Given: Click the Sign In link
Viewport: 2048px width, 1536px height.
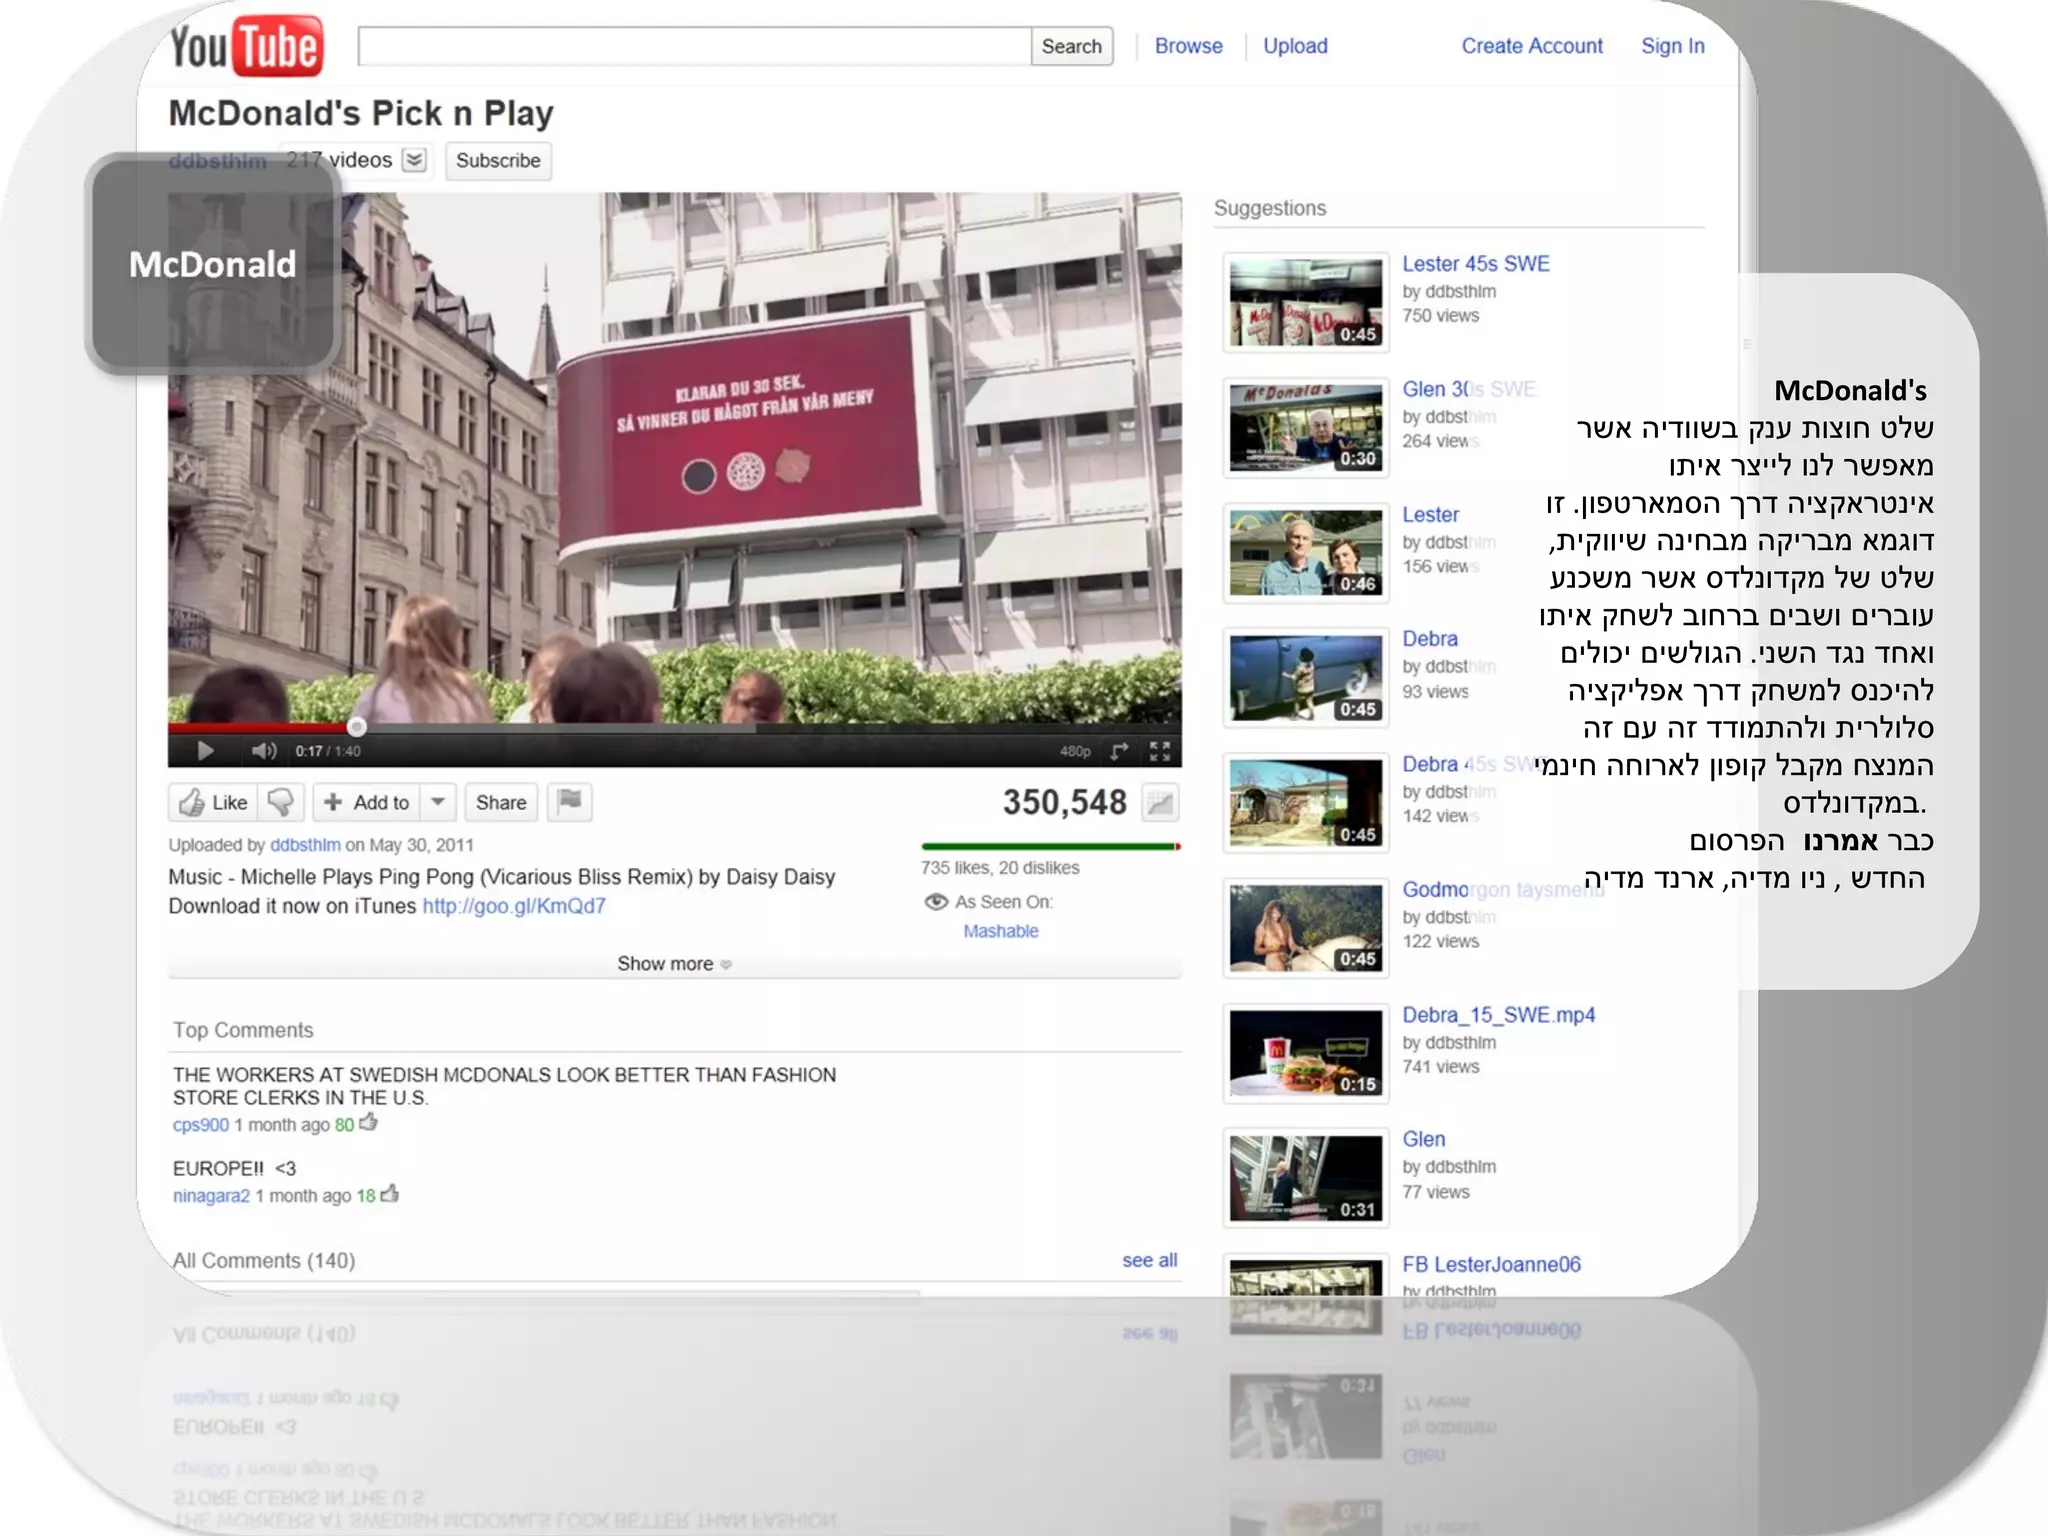Looking at the screenshot, I should click(1672, 46).
